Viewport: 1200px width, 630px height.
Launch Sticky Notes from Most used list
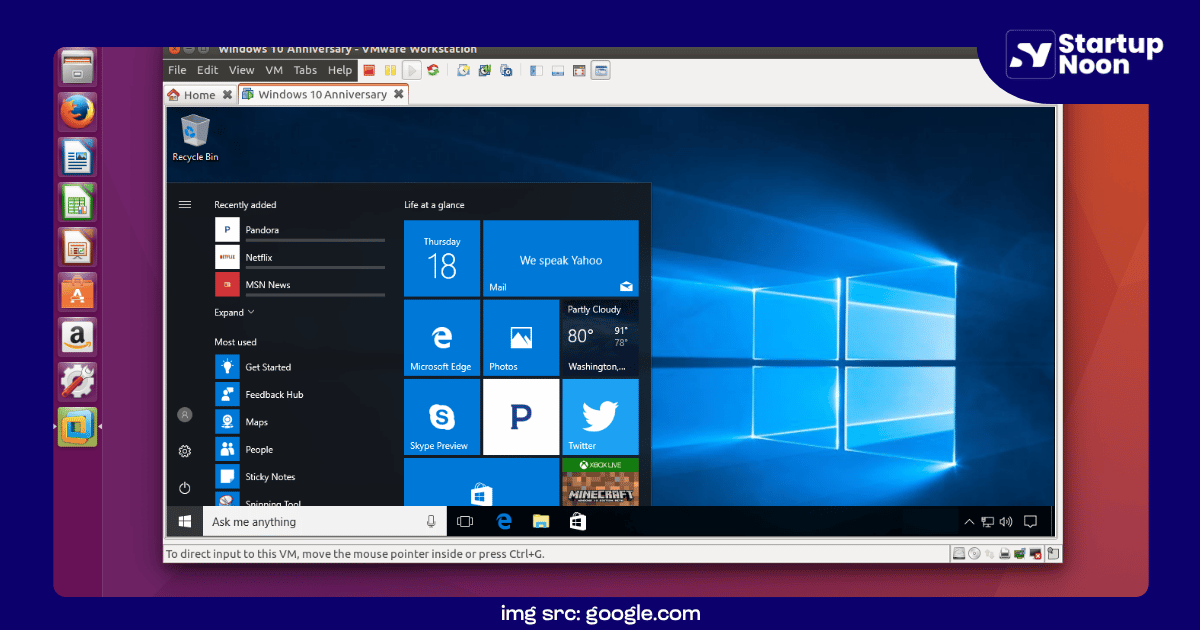coord(269,477)
